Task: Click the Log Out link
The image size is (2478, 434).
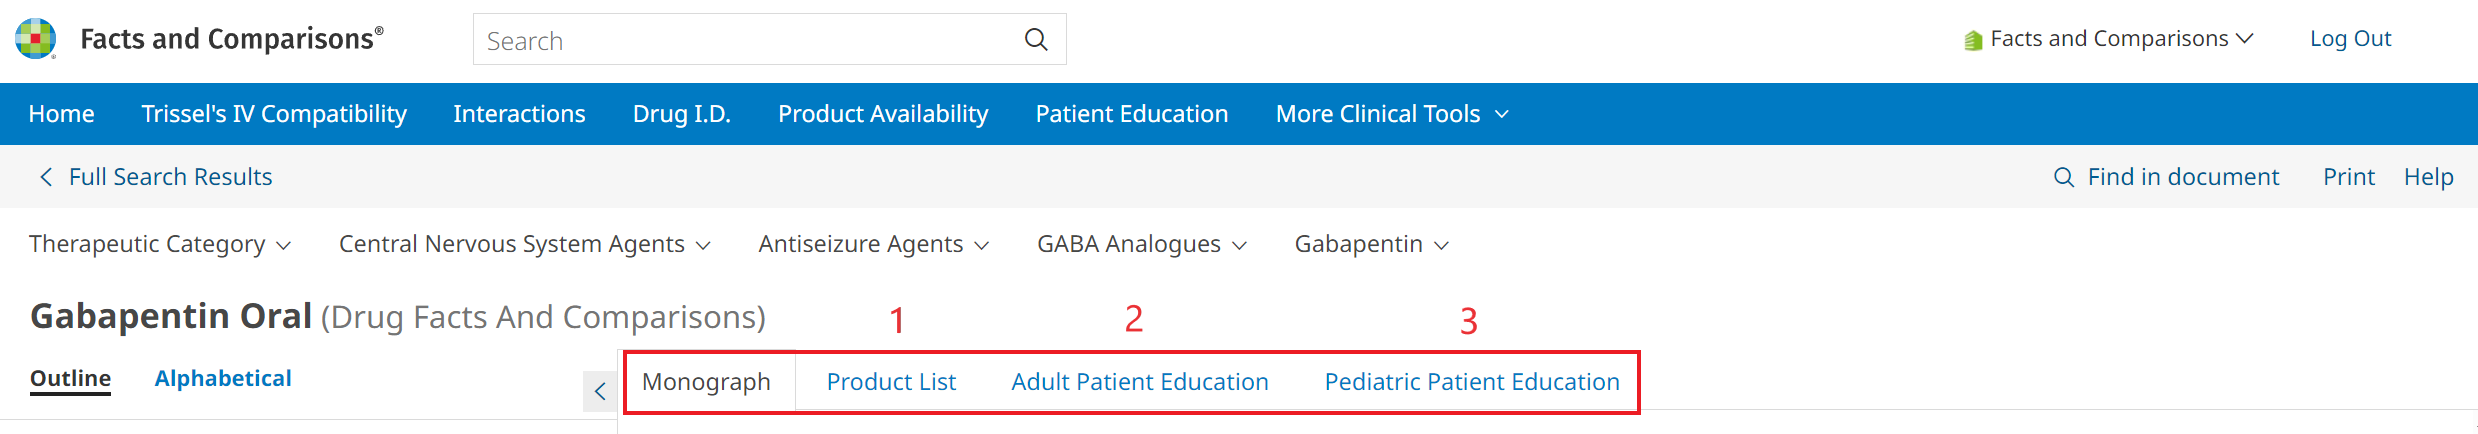Action: 2349,39
